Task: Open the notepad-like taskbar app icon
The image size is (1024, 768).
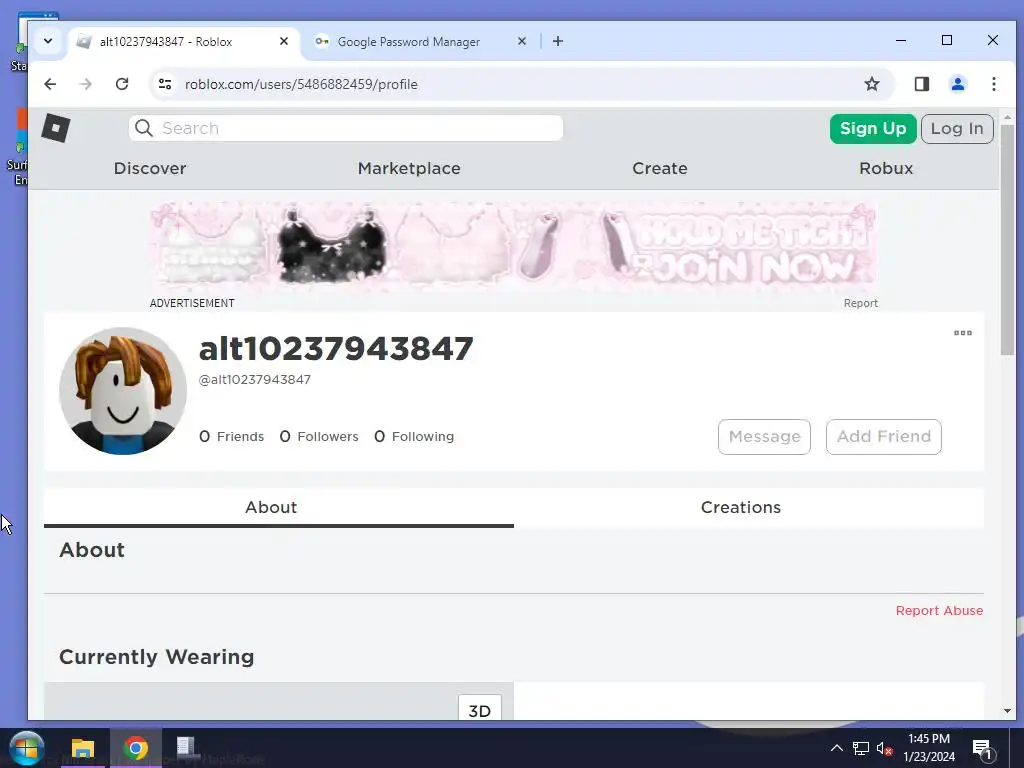Action: [187, 748]
